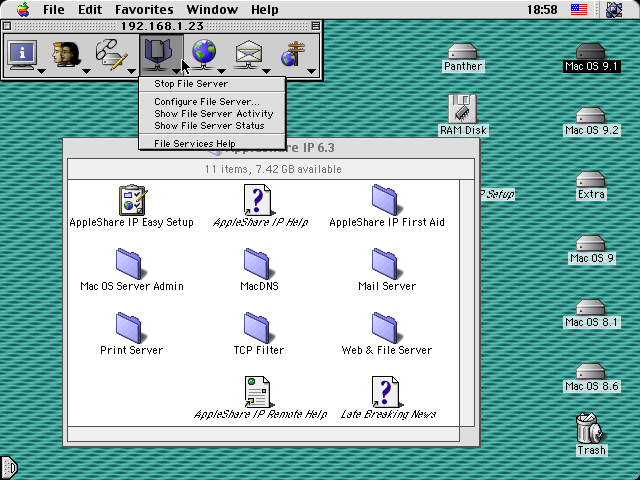Click the DNS signpost globe icon

[293, 54]
